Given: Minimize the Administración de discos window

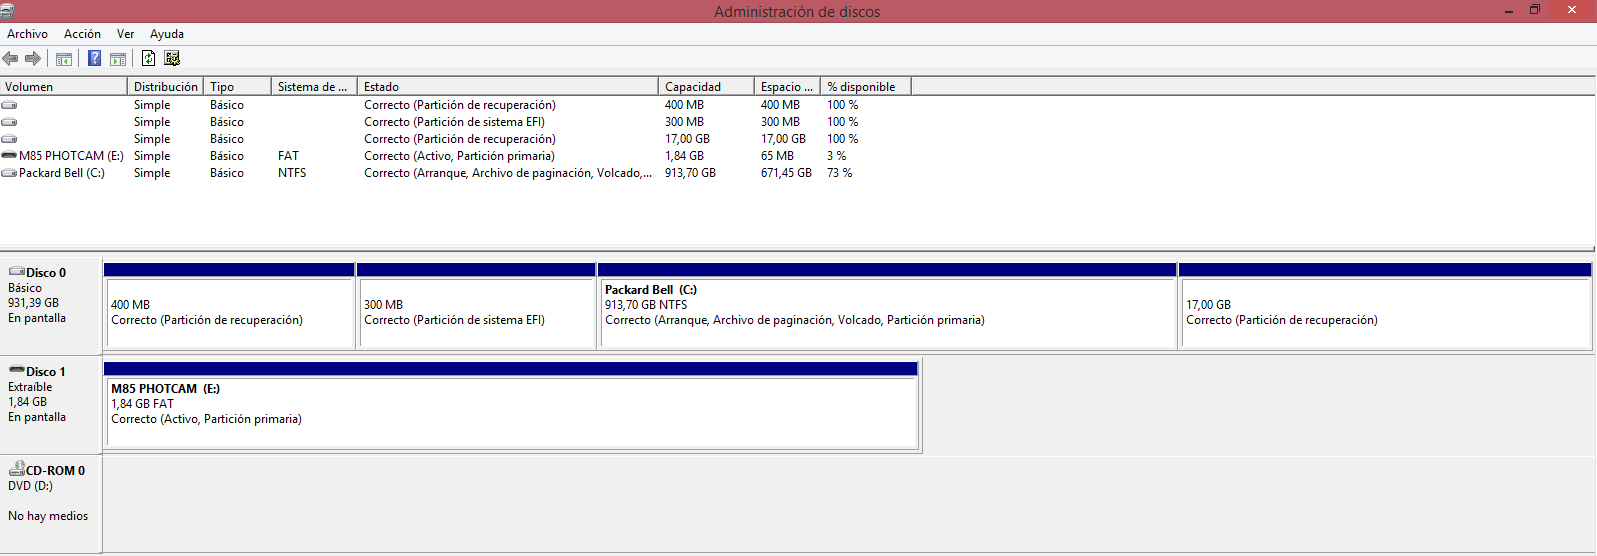Looking at the screenshot, I should tap(1508, 10).
